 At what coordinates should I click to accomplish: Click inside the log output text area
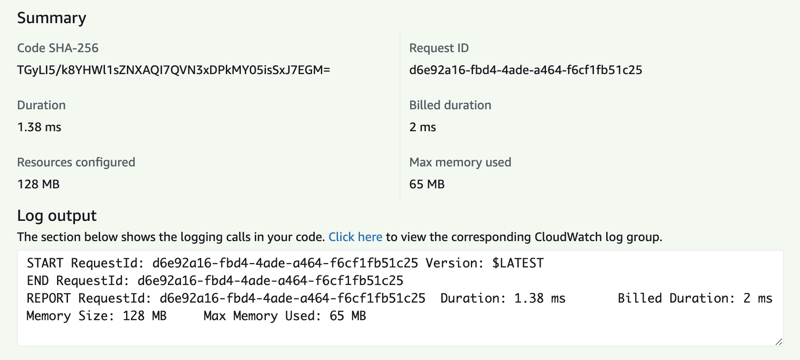400,298
